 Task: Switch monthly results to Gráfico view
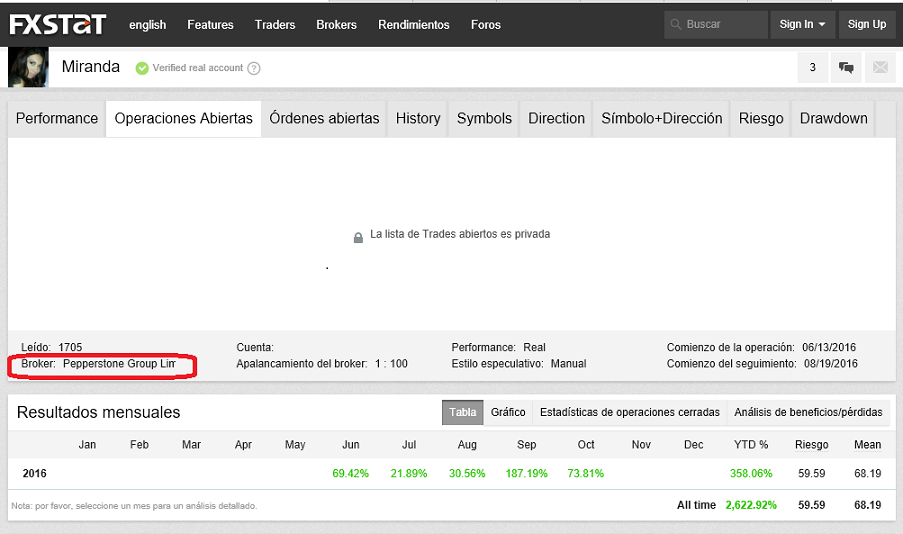[508, 412]
